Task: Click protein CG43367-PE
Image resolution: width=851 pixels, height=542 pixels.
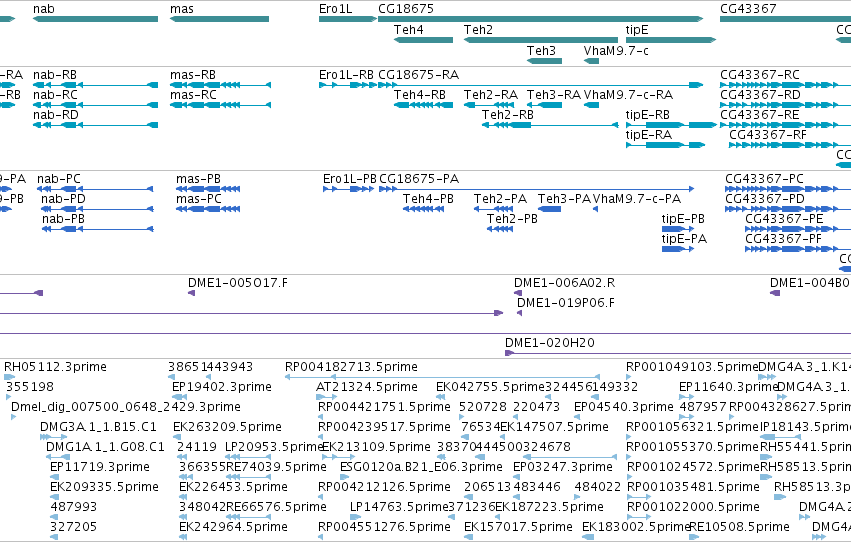Action: tap(798, 229)
